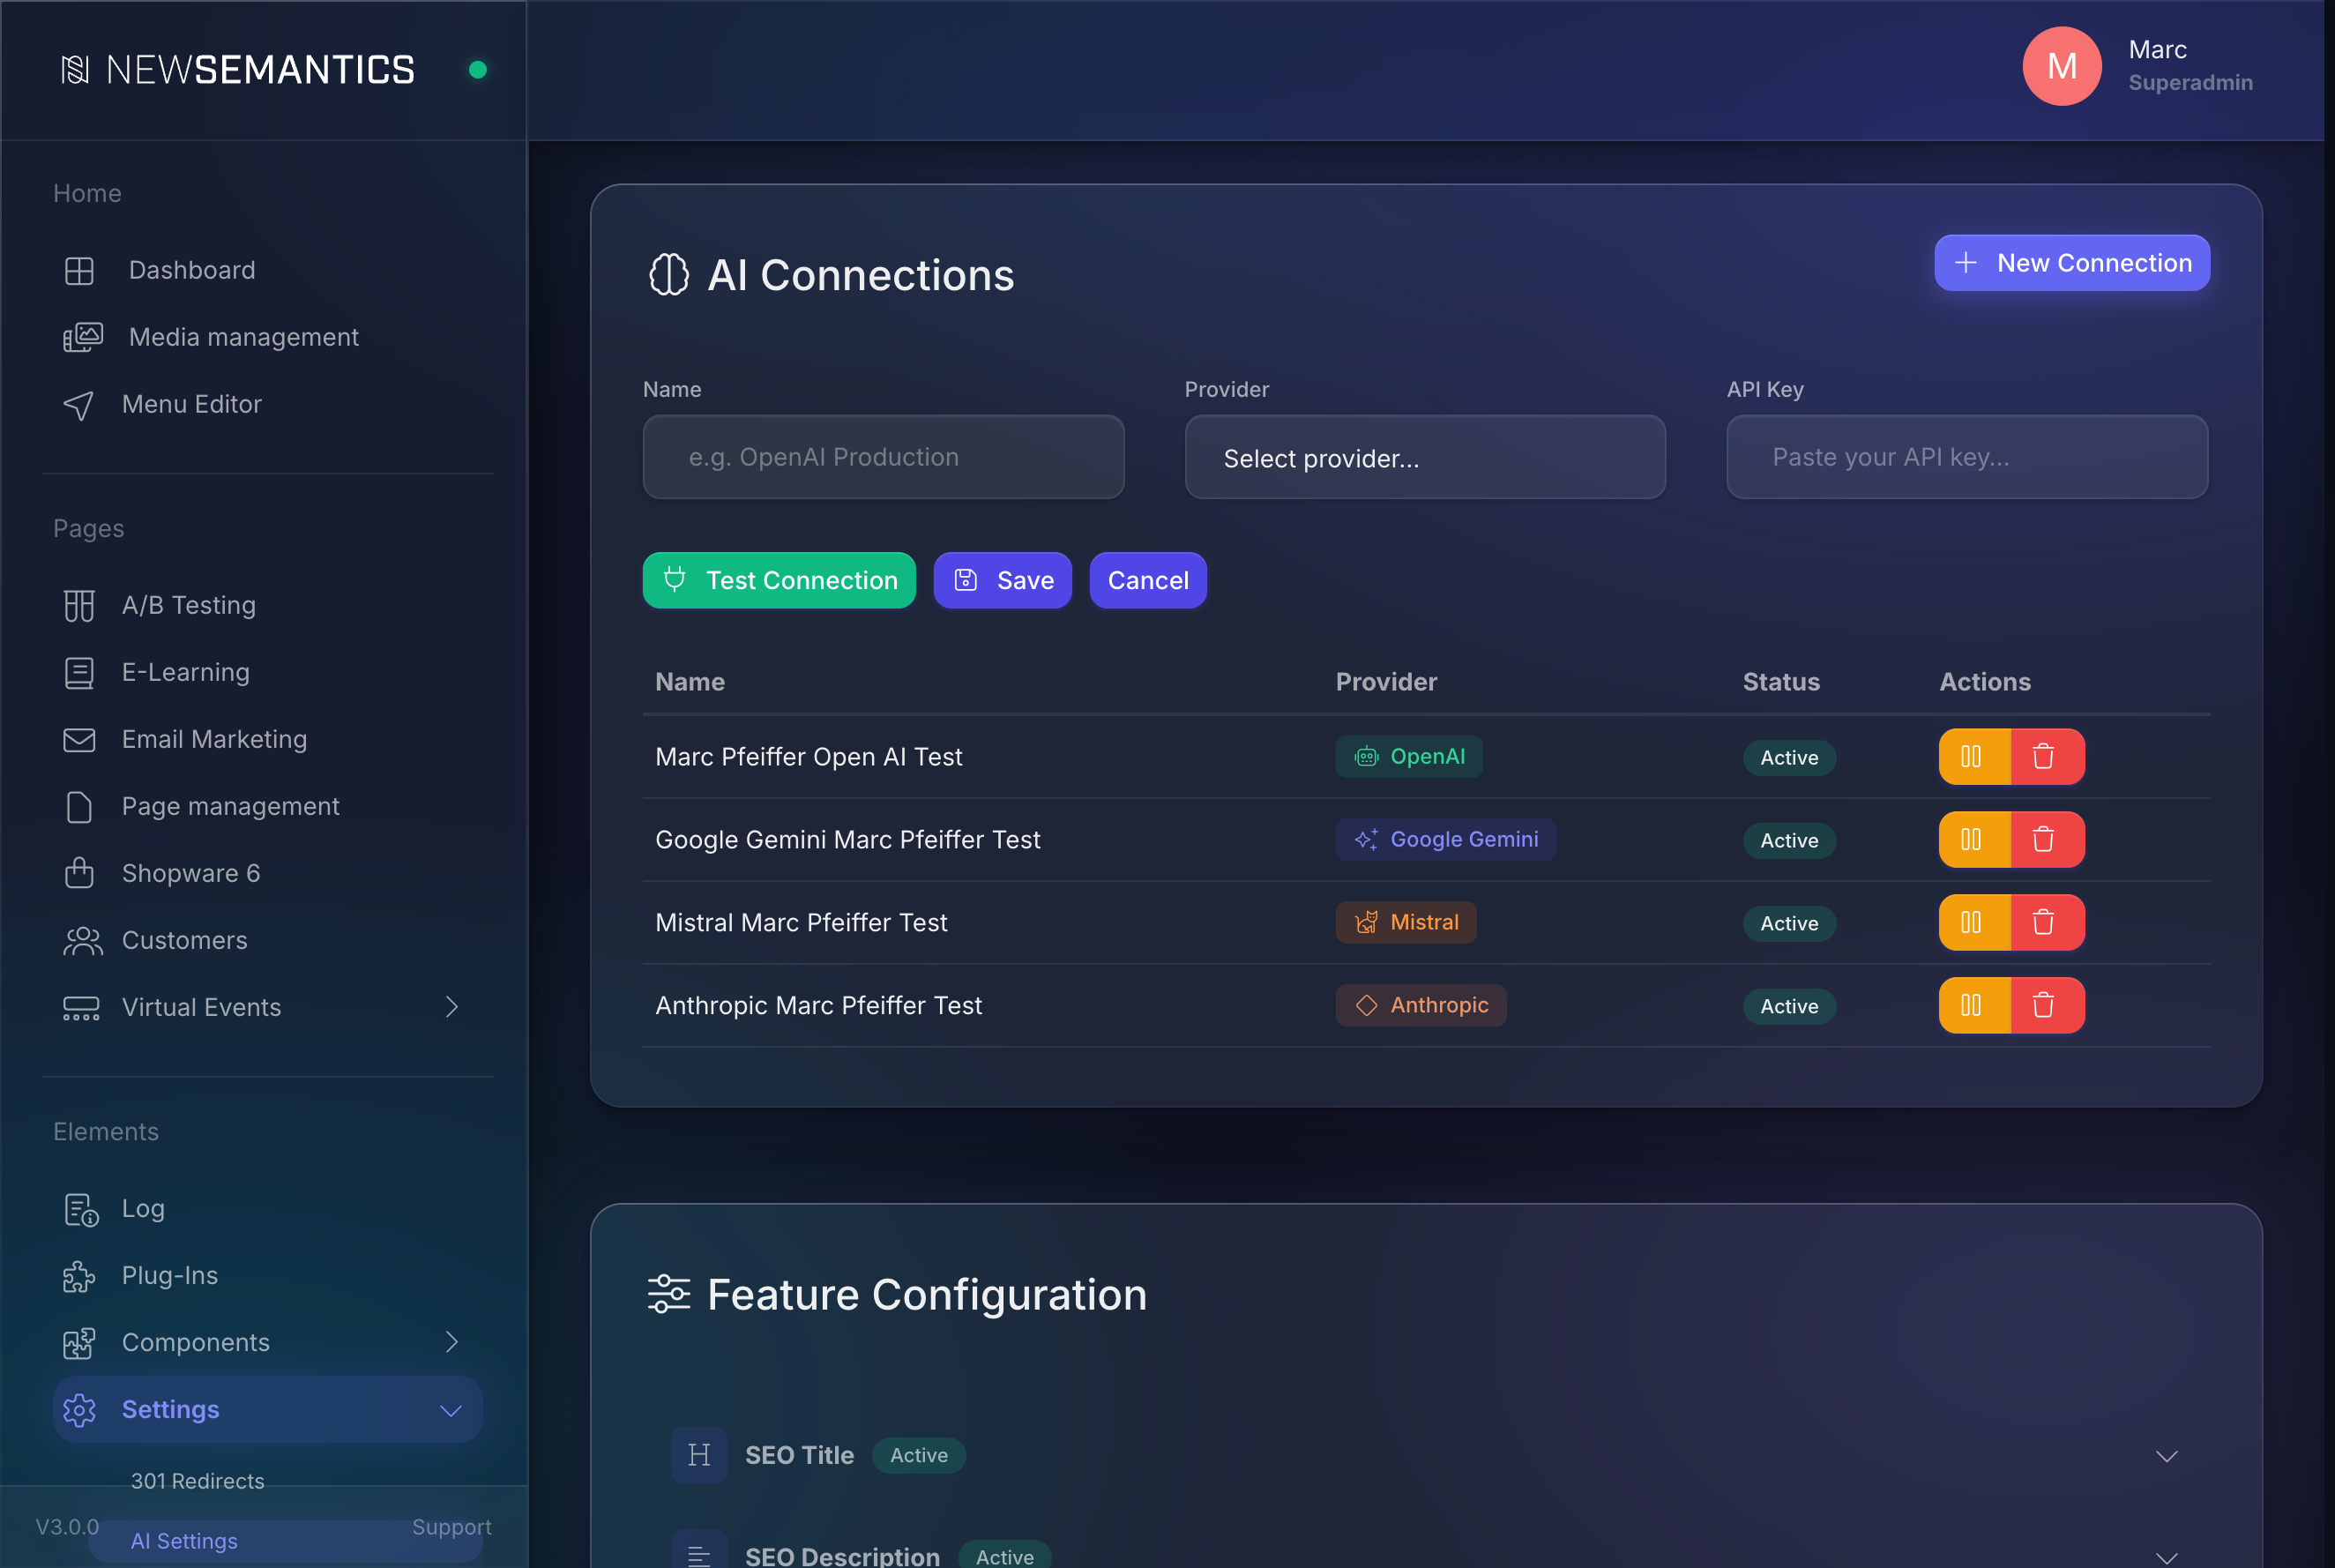
Task: Open the Menu Editor page
Action: (192, 405)
